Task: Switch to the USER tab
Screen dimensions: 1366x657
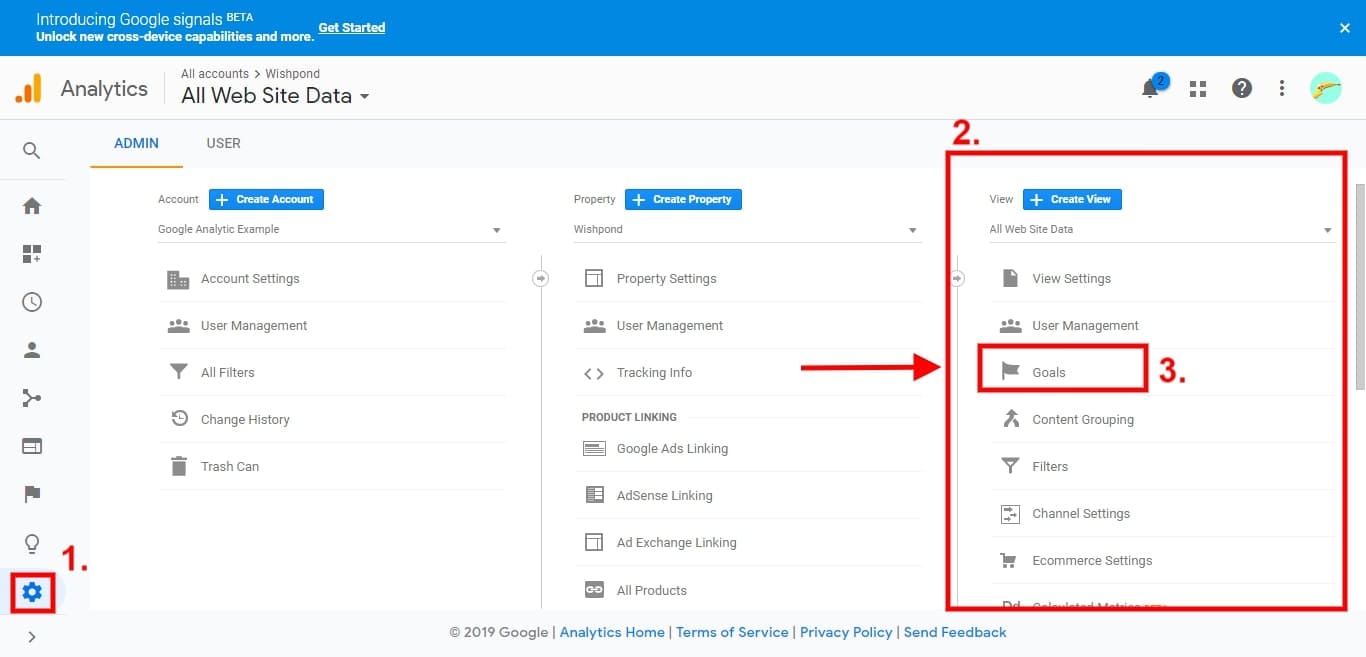Action: click(223, 143)
